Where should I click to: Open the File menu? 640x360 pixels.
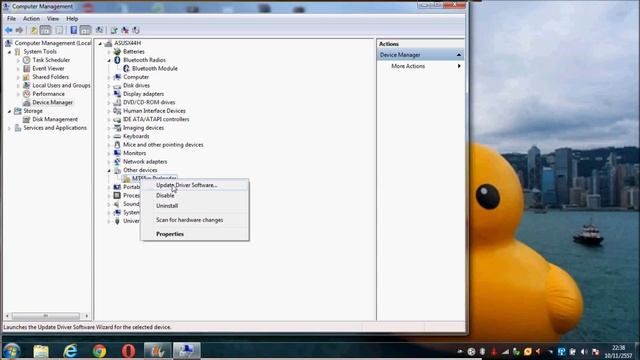[x=11, y=19]
